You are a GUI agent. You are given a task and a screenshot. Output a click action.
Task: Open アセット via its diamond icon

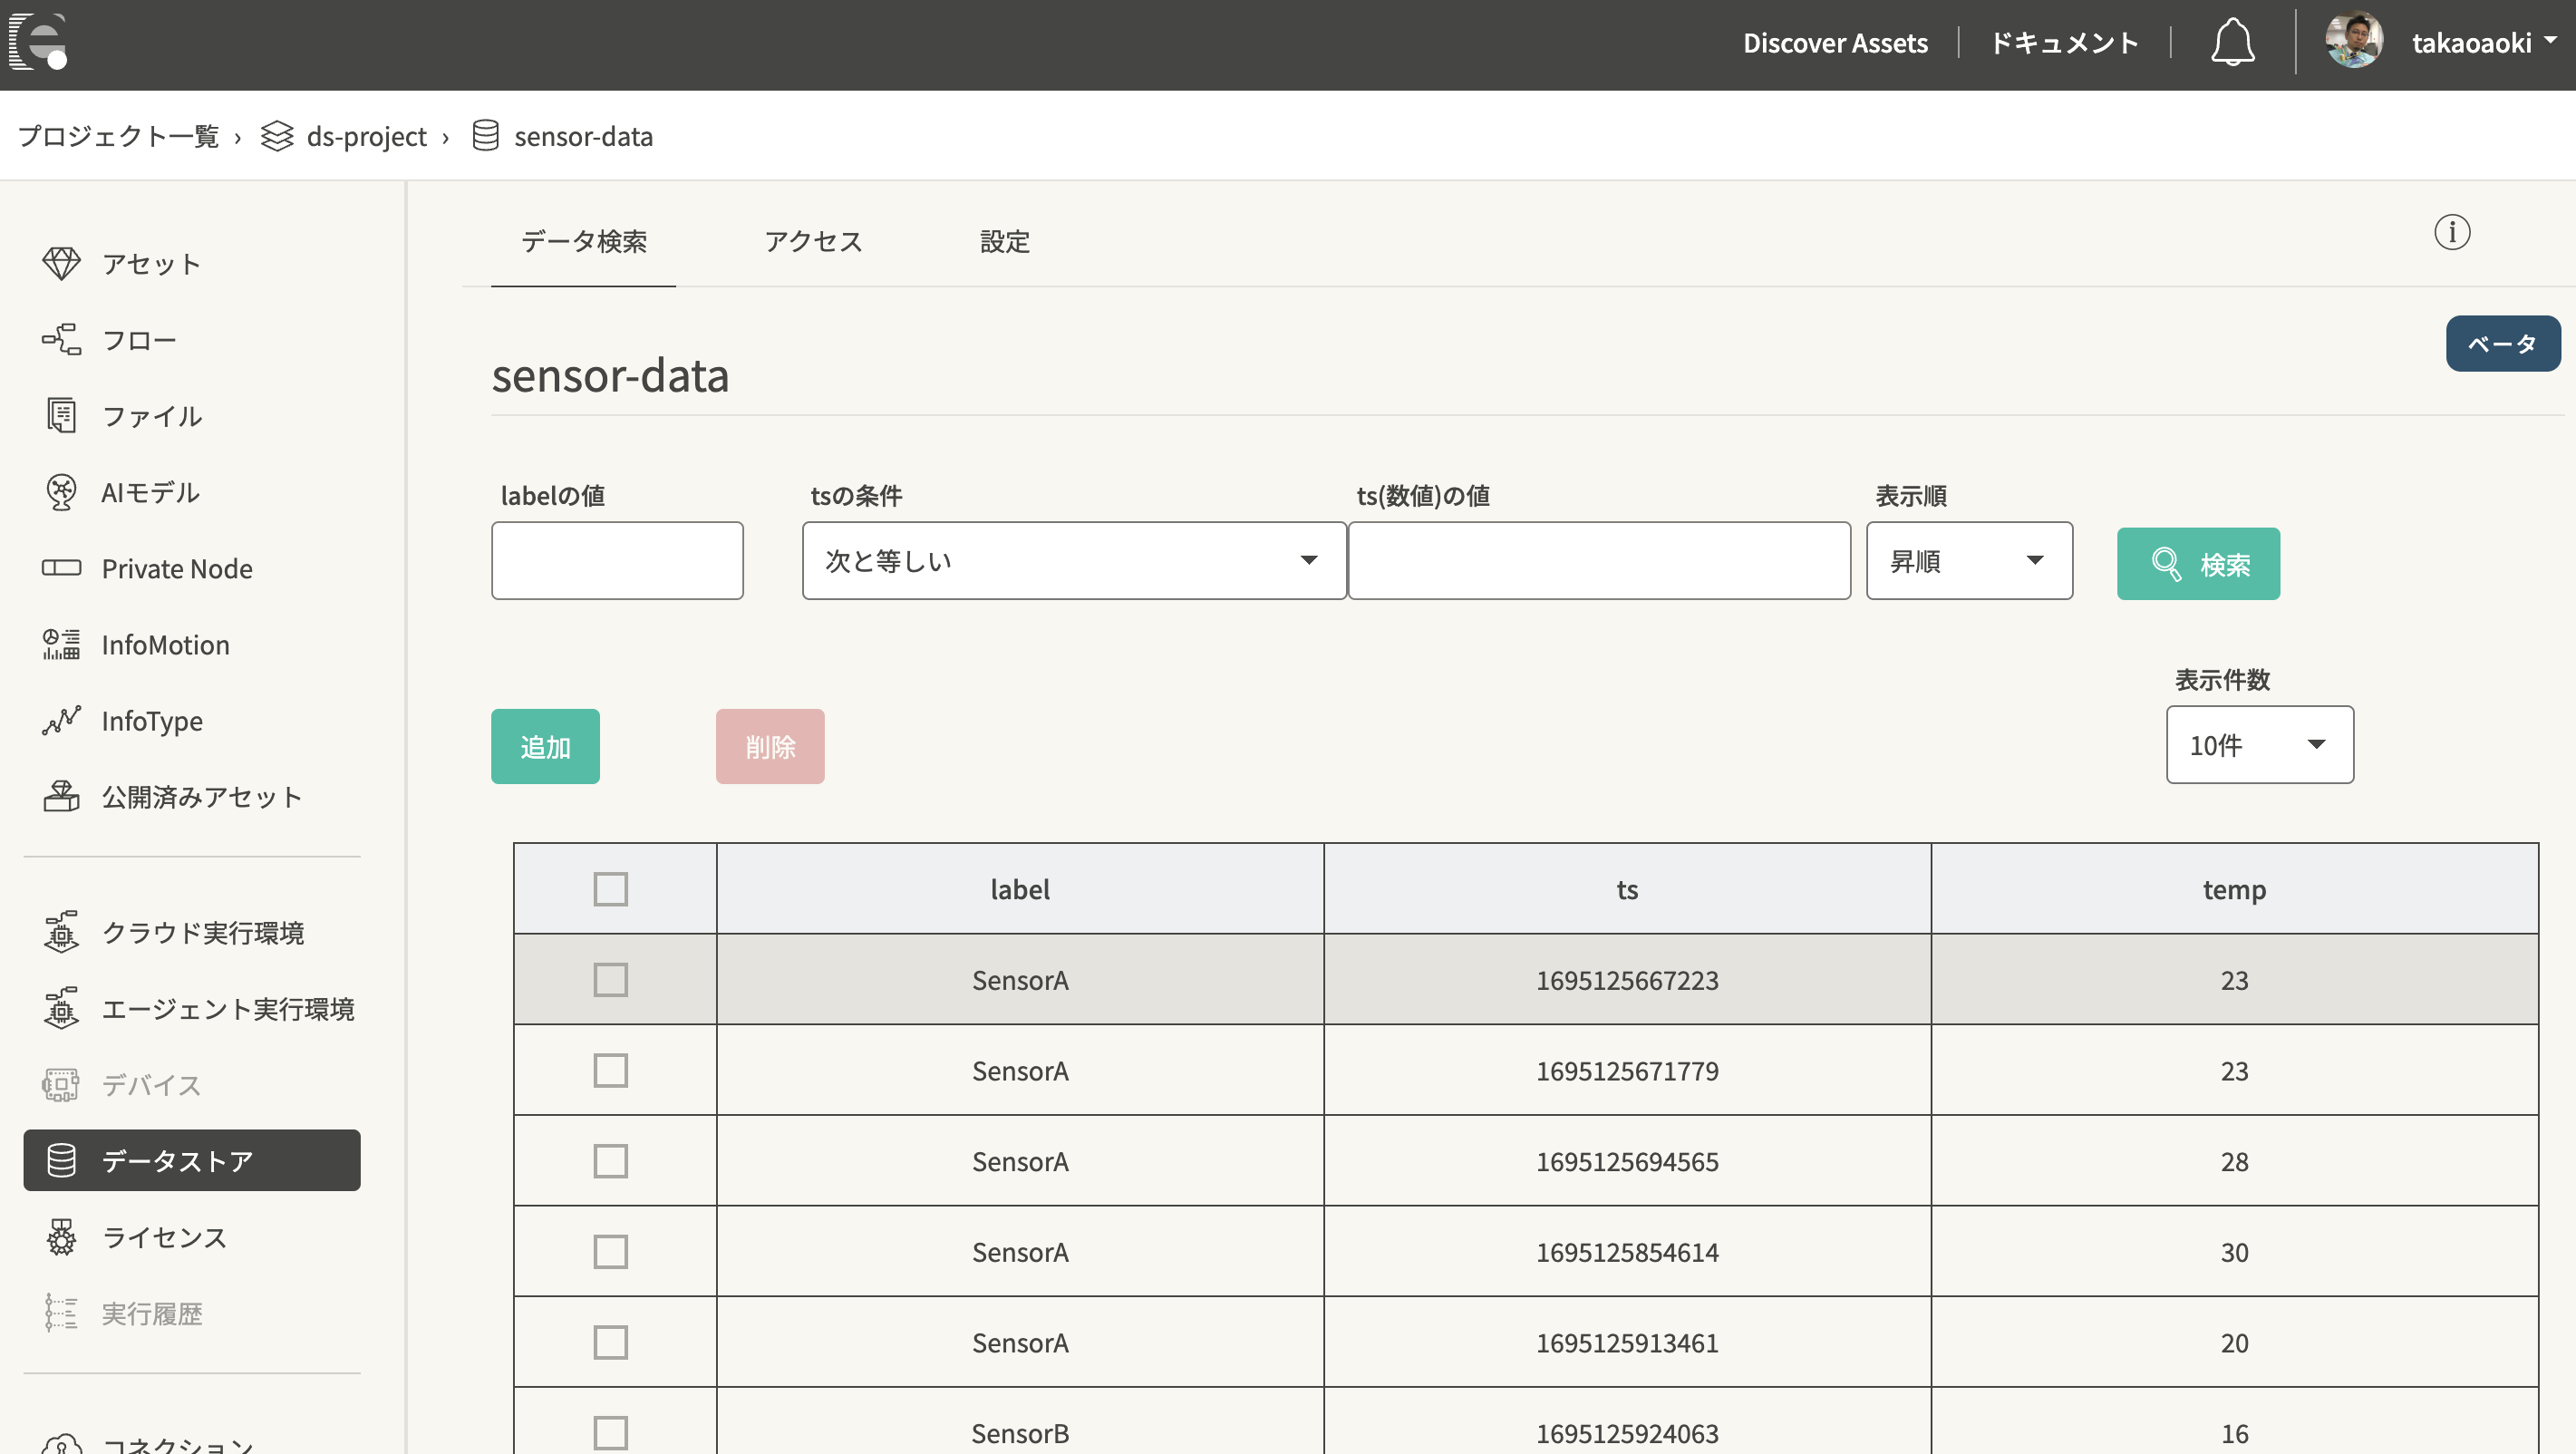[x=61, y=263]
